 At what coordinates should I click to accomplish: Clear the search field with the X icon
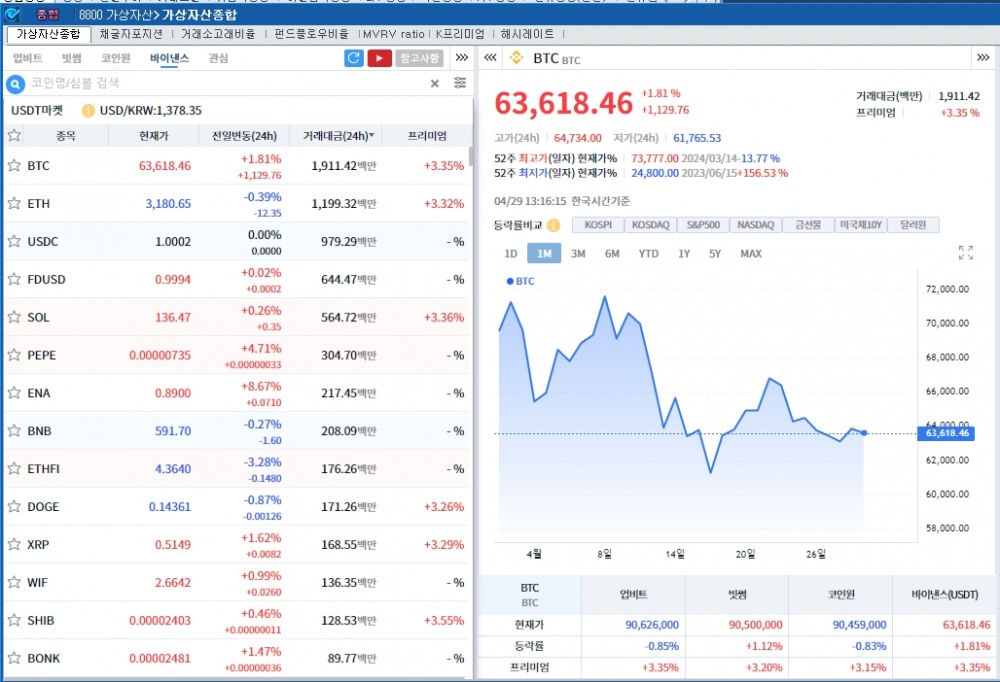click(433, 83)
